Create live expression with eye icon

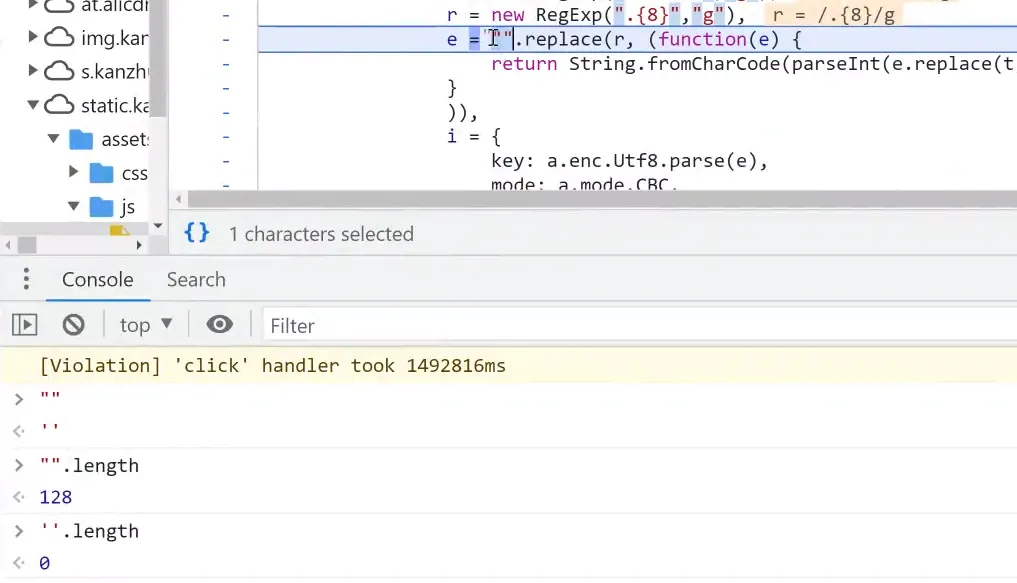point(219,324)
